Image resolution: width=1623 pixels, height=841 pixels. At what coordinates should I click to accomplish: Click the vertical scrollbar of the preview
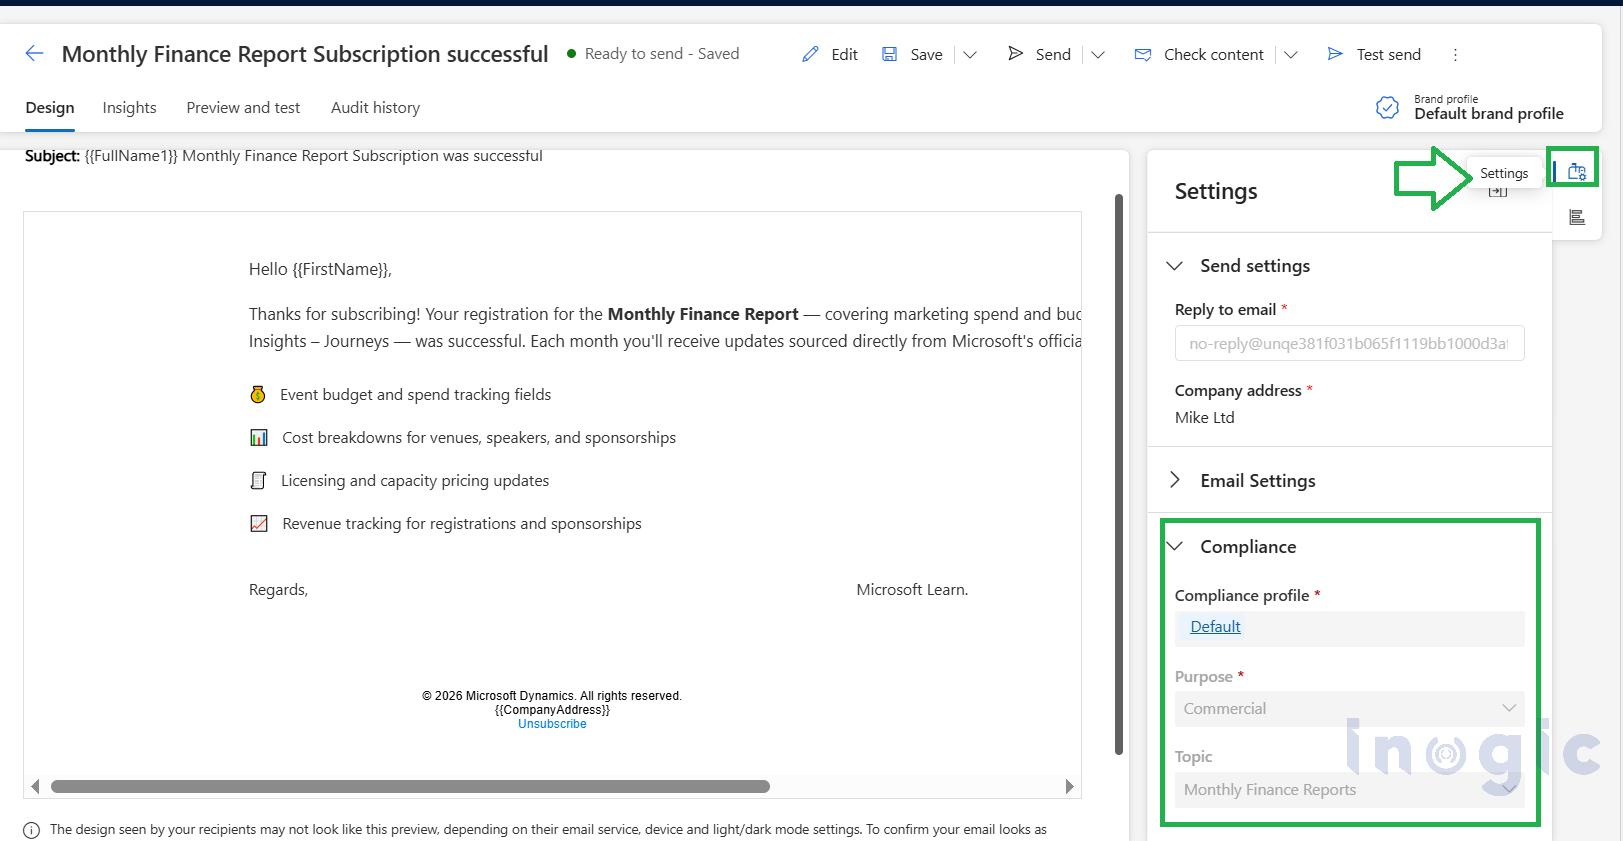1119,474
